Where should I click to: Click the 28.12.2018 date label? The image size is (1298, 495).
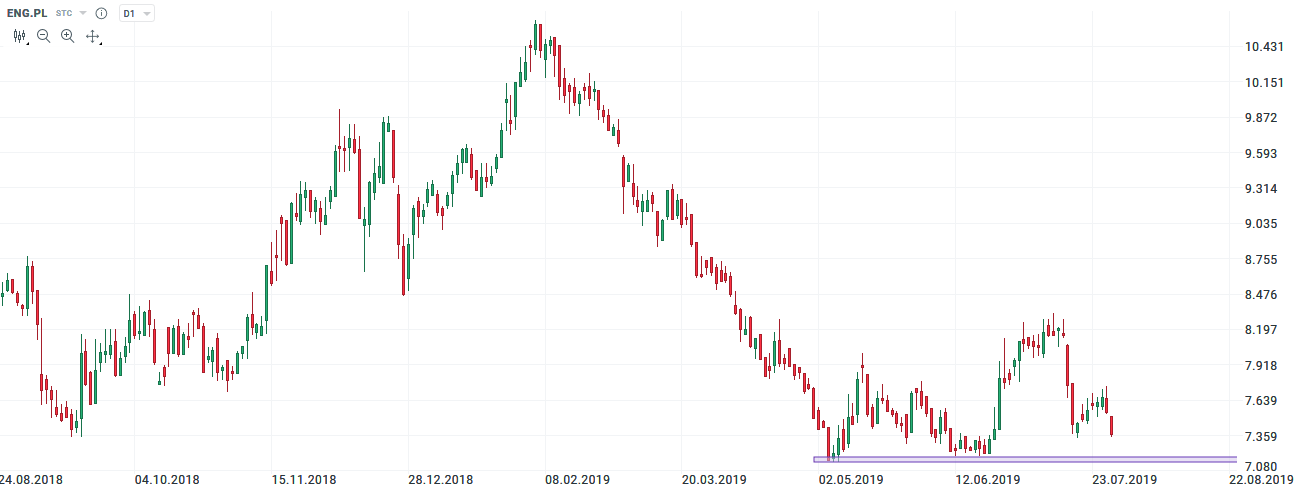click(x=442, y=480)
